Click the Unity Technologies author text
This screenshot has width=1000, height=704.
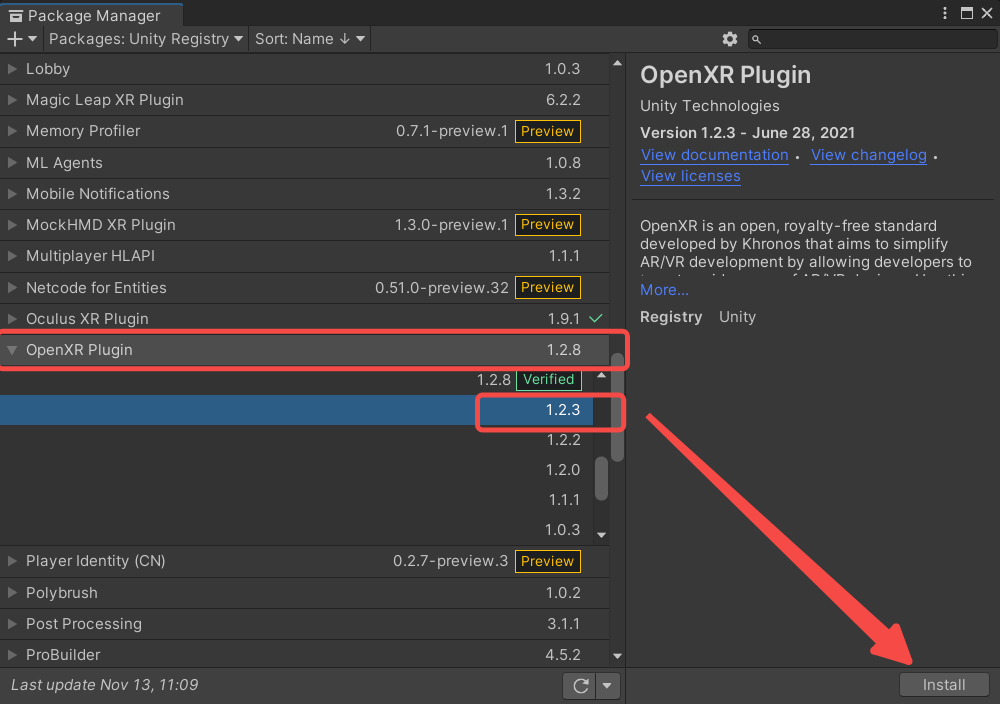[709, 106]
